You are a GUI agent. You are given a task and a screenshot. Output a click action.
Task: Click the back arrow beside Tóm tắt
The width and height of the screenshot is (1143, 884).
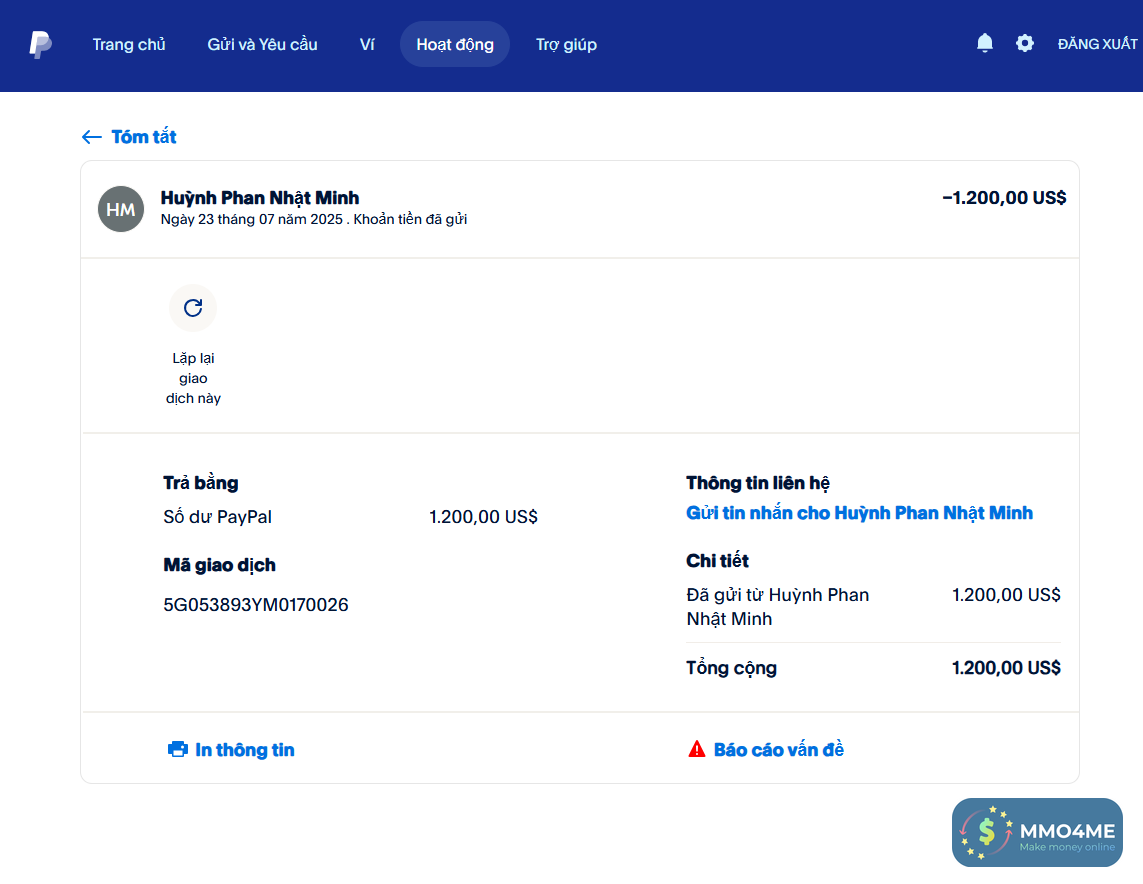92,137
